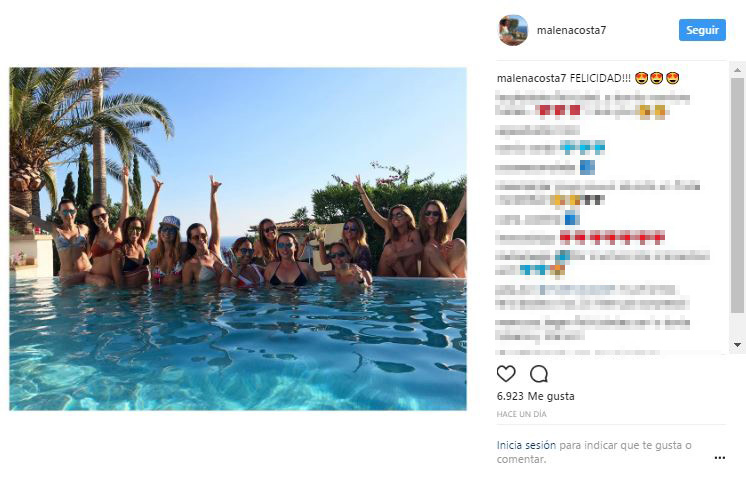The image size is (746, 479).
Task: Click the comments scrollbar down arrow
Action: 737,344
